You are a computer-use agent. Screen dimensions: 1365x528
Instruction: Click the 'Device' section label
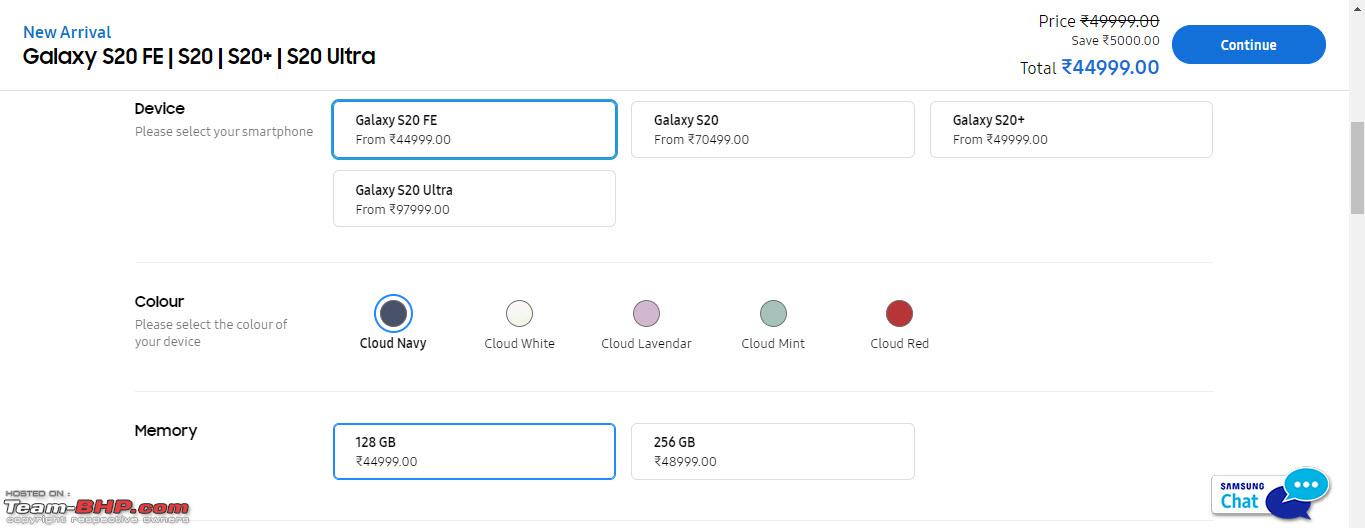(160, 108)
